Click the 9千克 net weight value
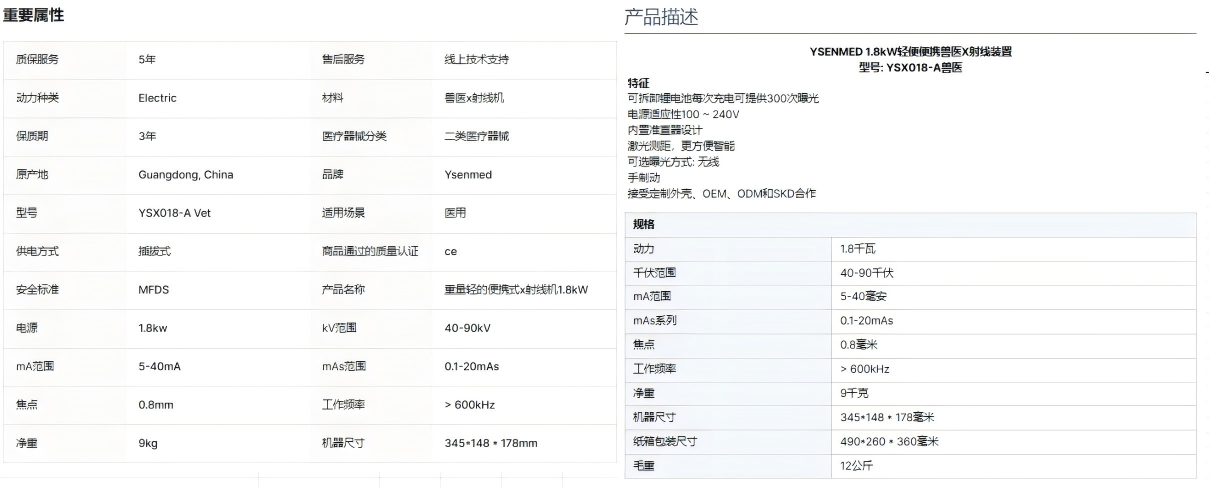Screen dimensions: 1209x488 (853, 393)
